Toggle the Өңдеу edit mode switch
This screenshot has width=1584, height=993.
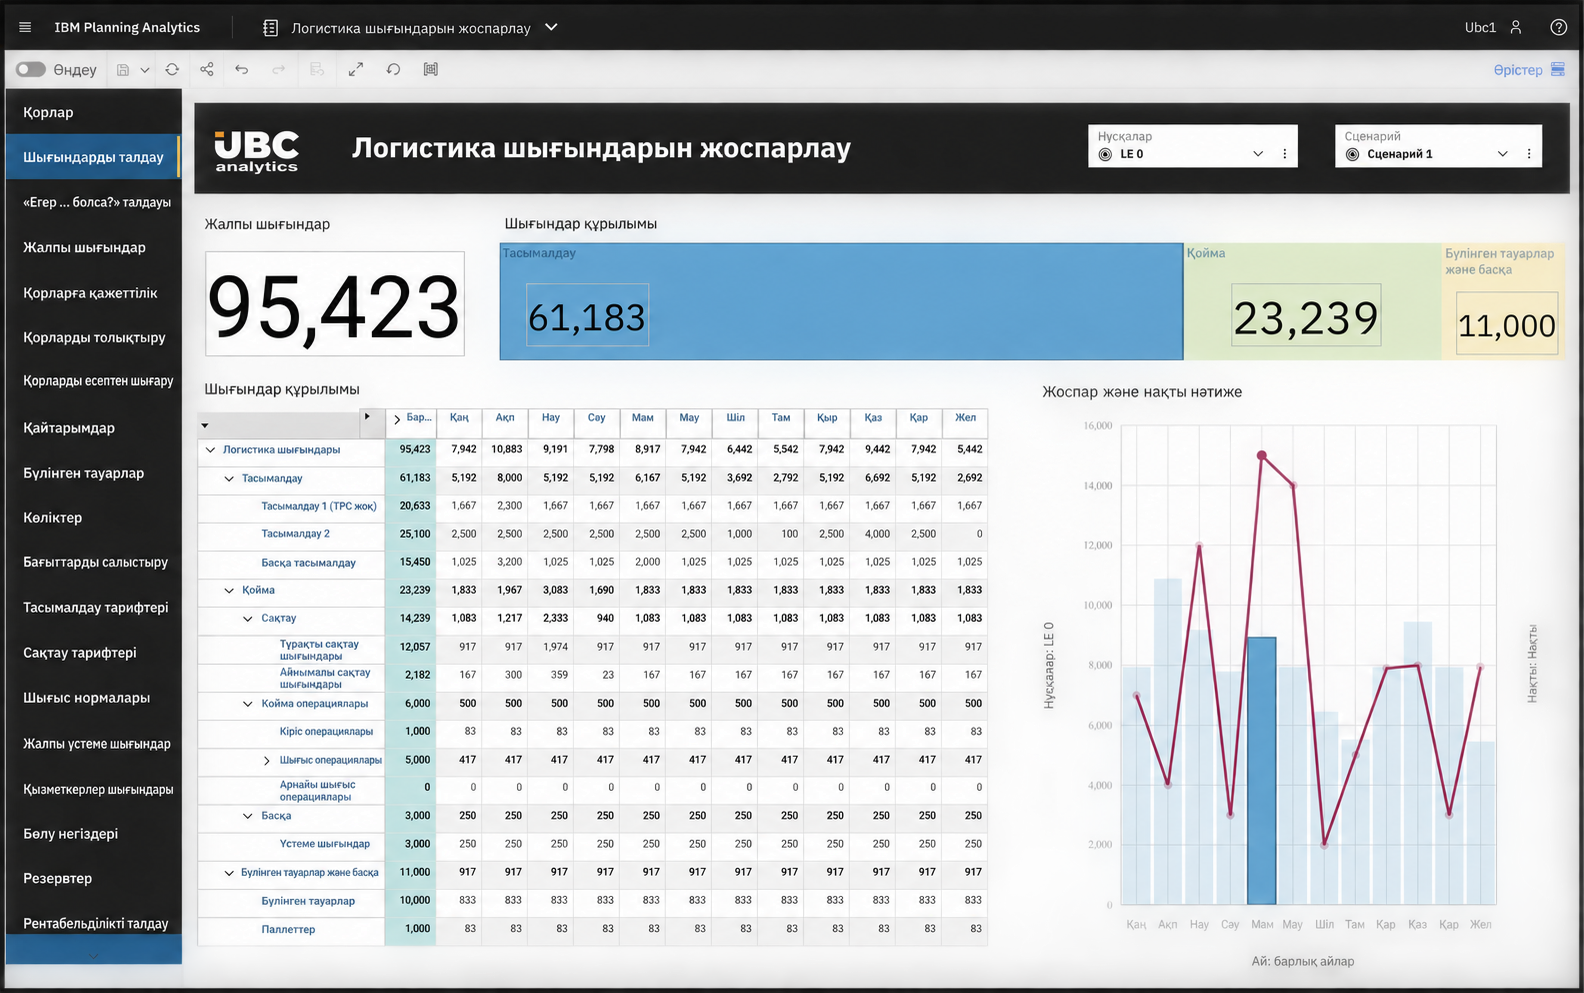pyautogui.click(x=31, y=69)
